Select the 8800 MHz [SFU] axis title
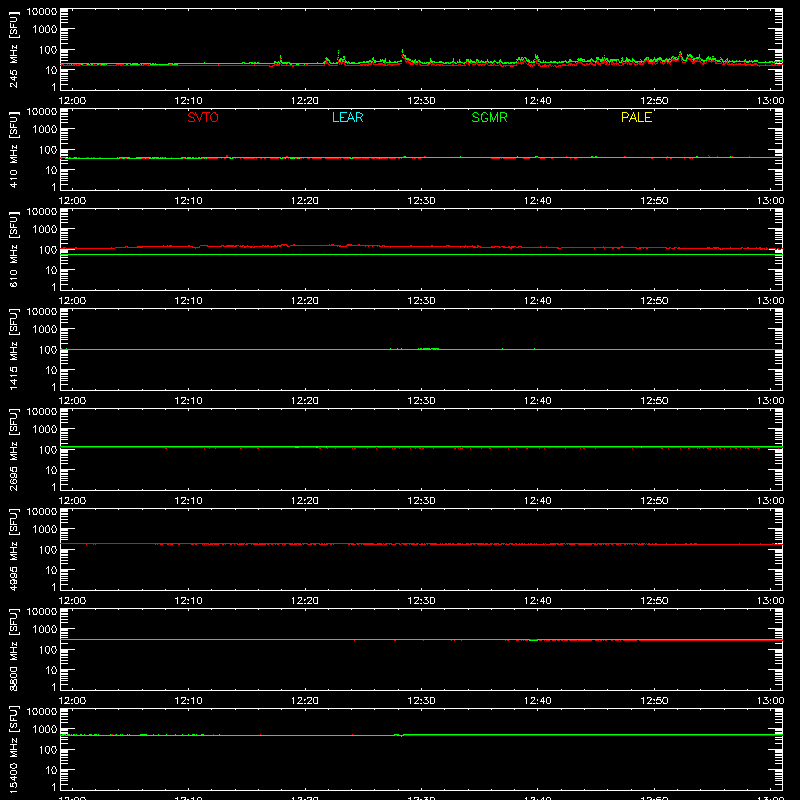 [14, 649]
